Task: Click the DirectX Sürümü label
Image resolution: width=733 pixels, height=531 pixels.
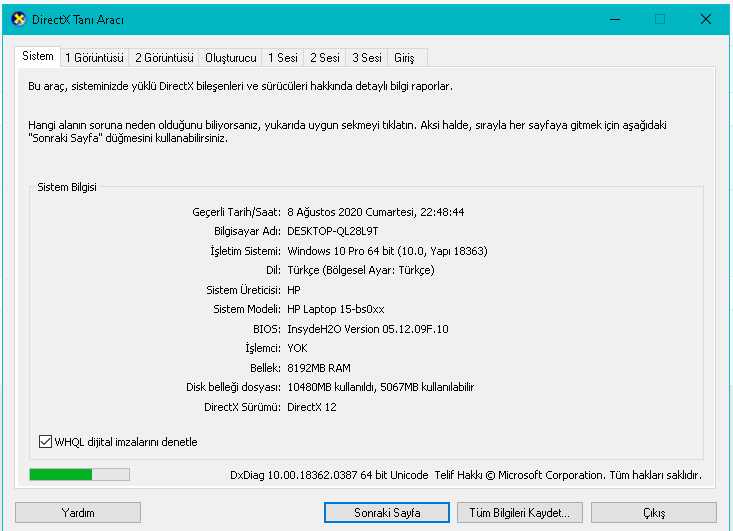Action: (x=243, y=407)
